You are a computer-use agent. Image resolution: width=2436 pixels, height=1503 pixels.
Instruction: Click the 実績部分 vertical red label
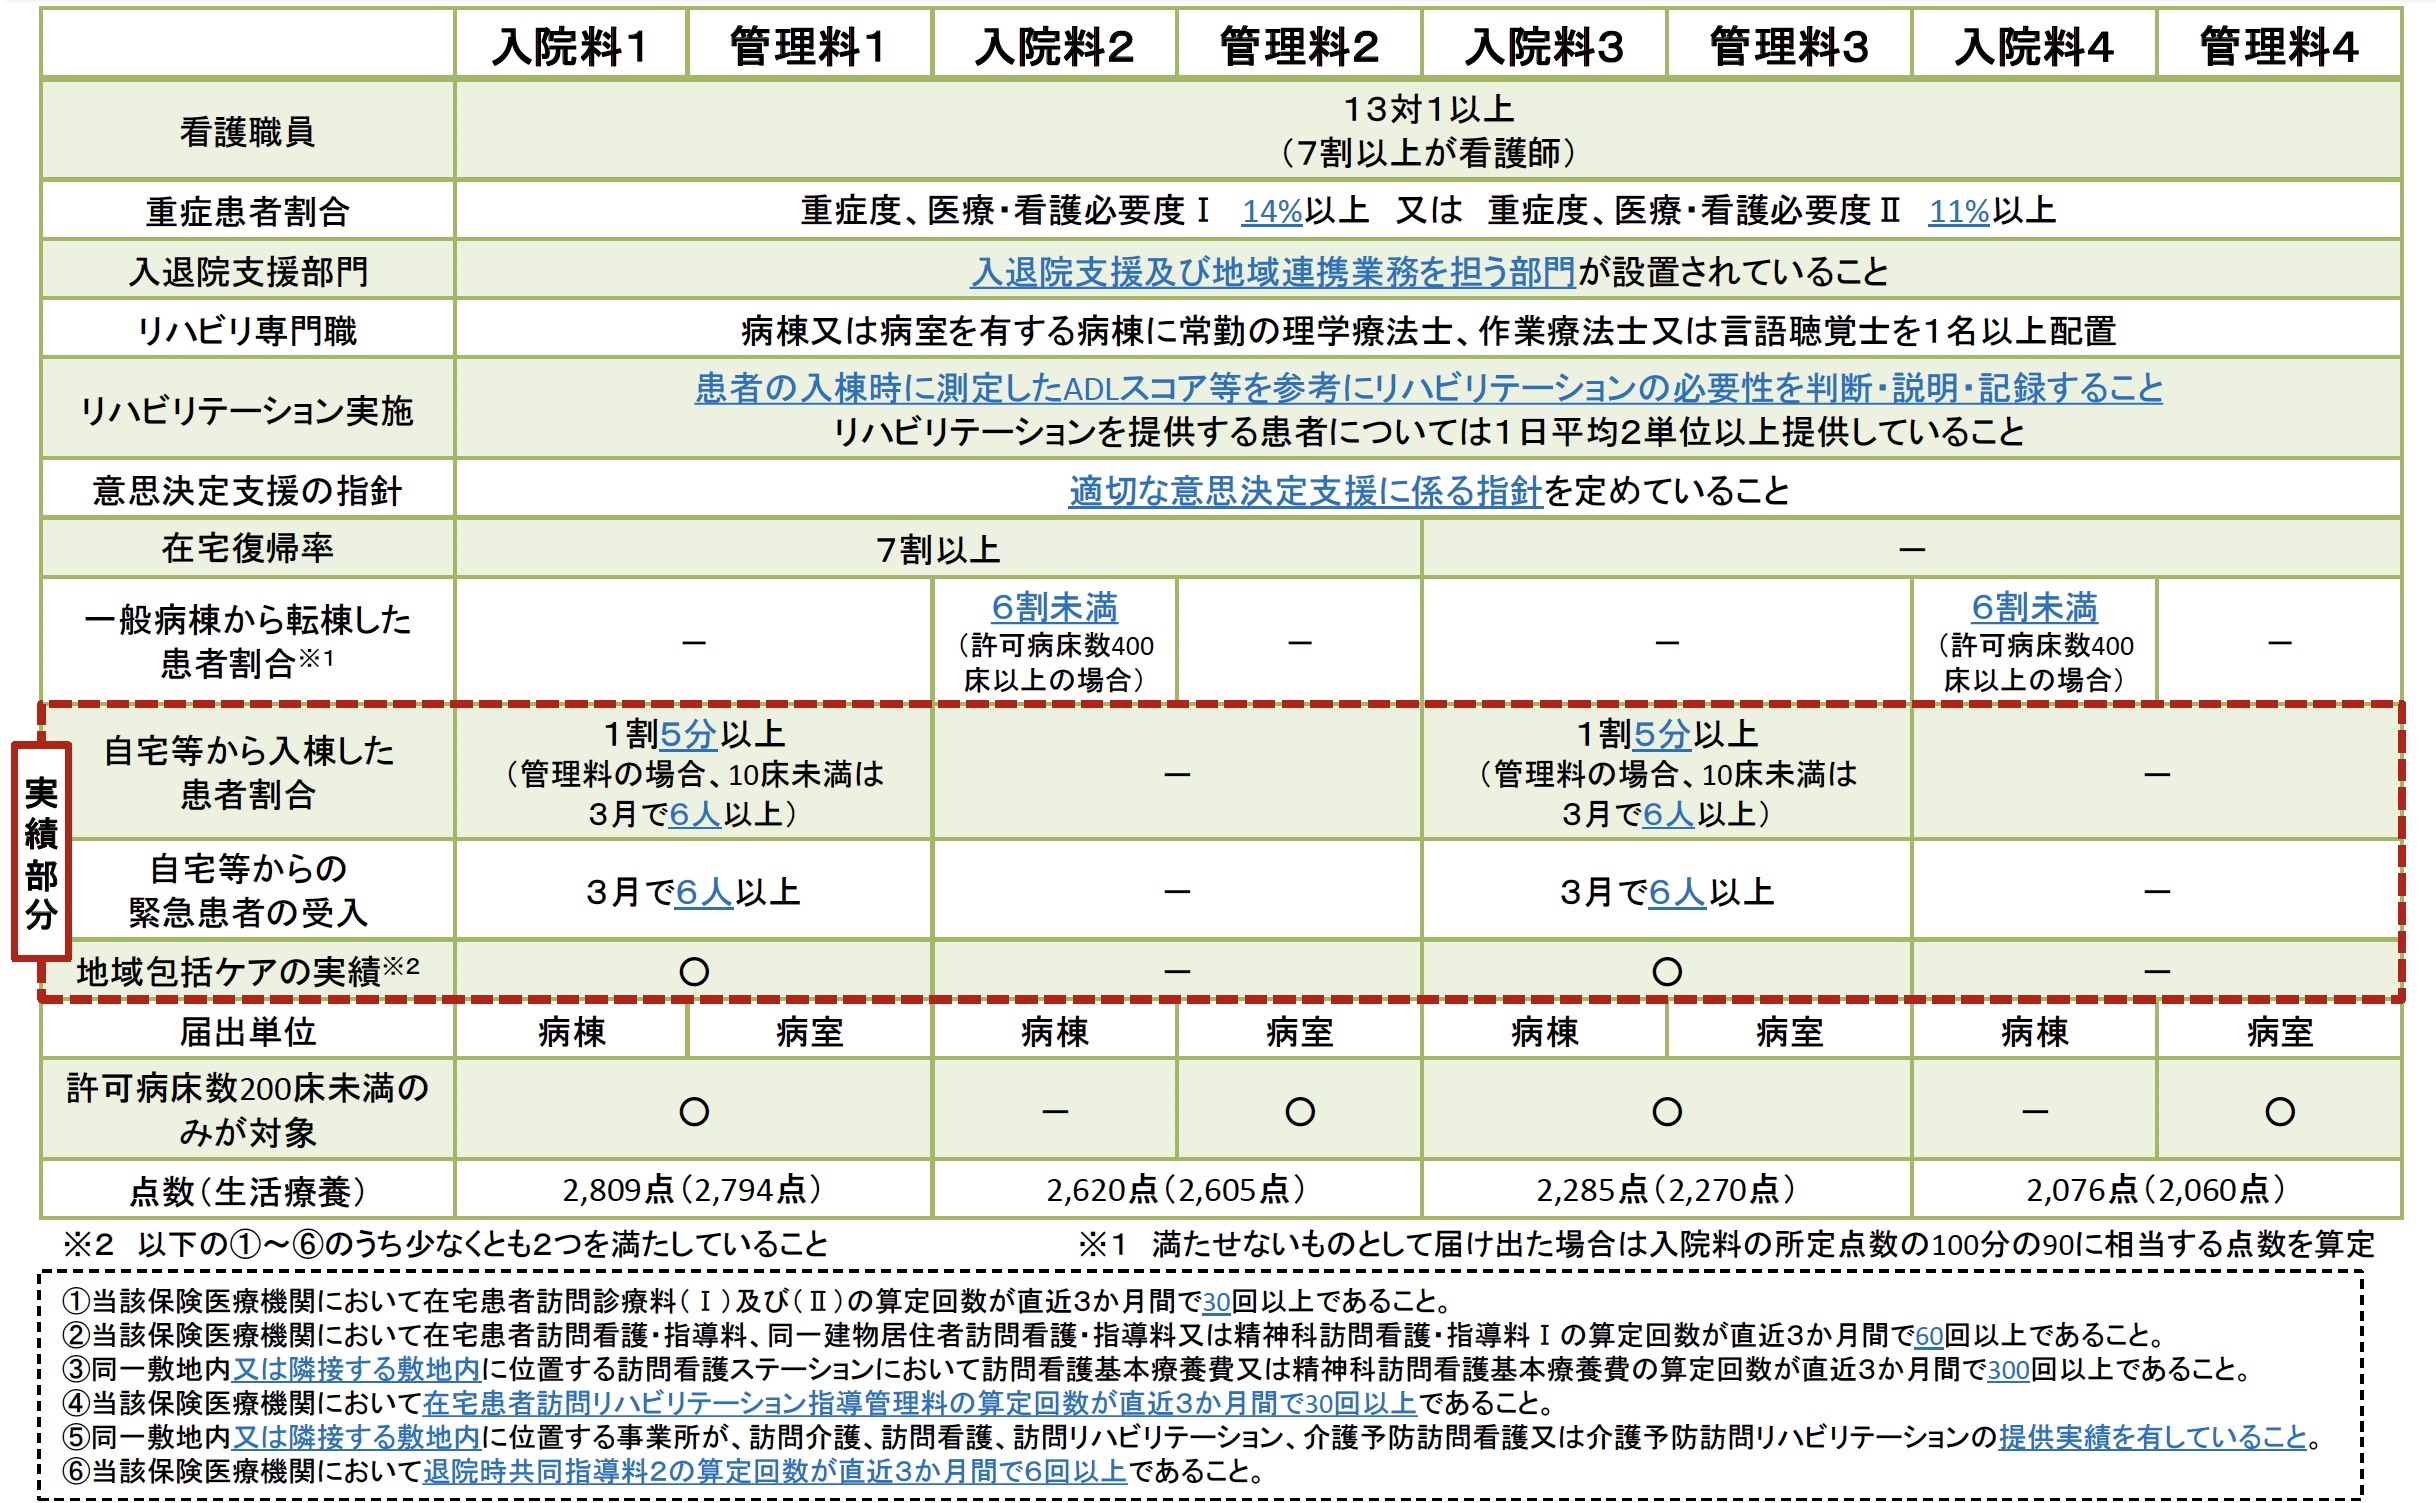pos(41,852)
